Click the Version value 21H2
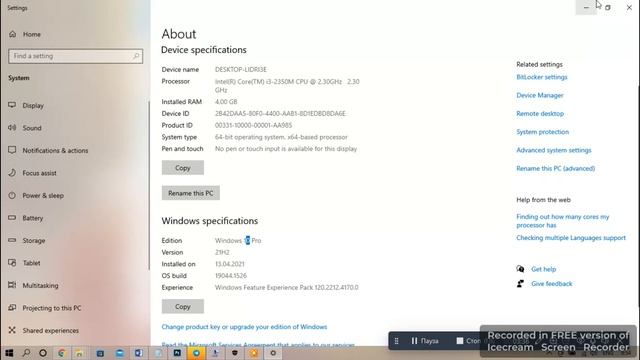This screenshot has width=640, height=360. tap(222, 252)
